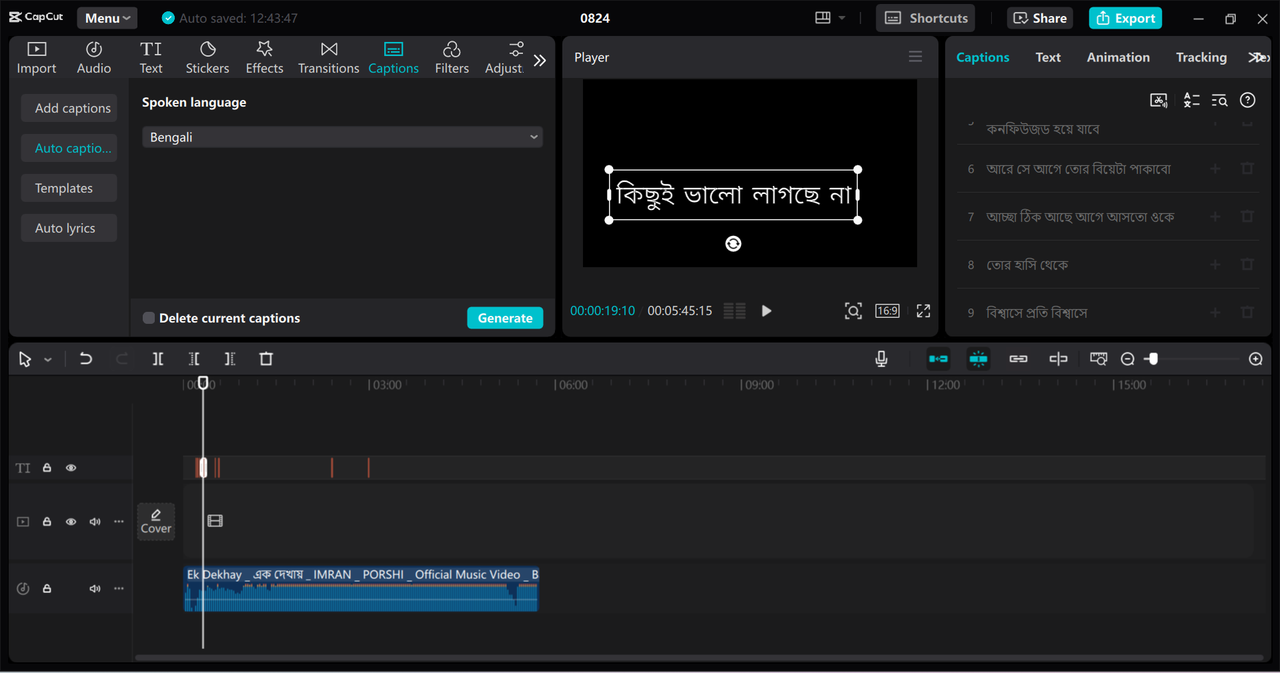Screen dimensions: 1280x673
Task: Choose the Select cursor tool
Action: click(25, 359)
